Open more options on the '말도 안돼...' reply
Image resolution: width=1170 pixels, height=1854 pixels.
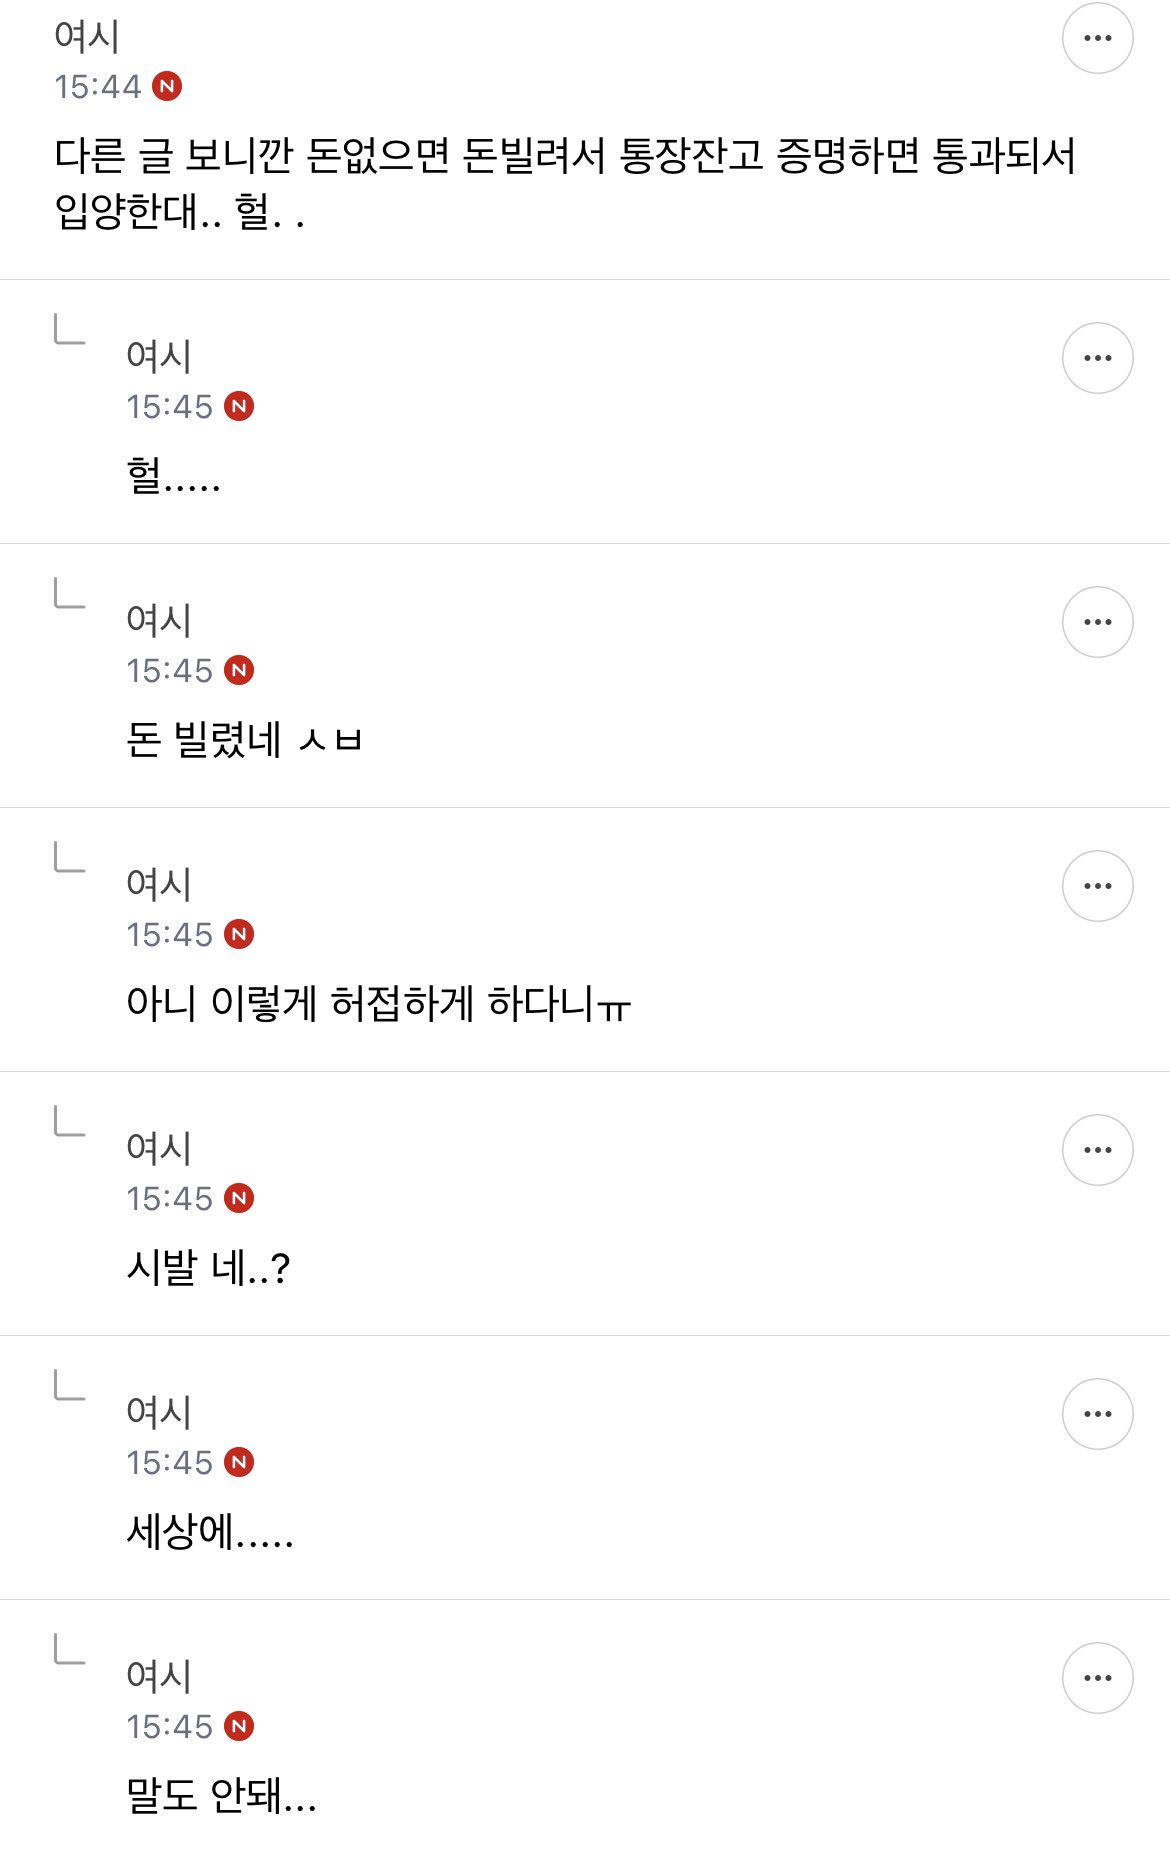(1097, 1678)
